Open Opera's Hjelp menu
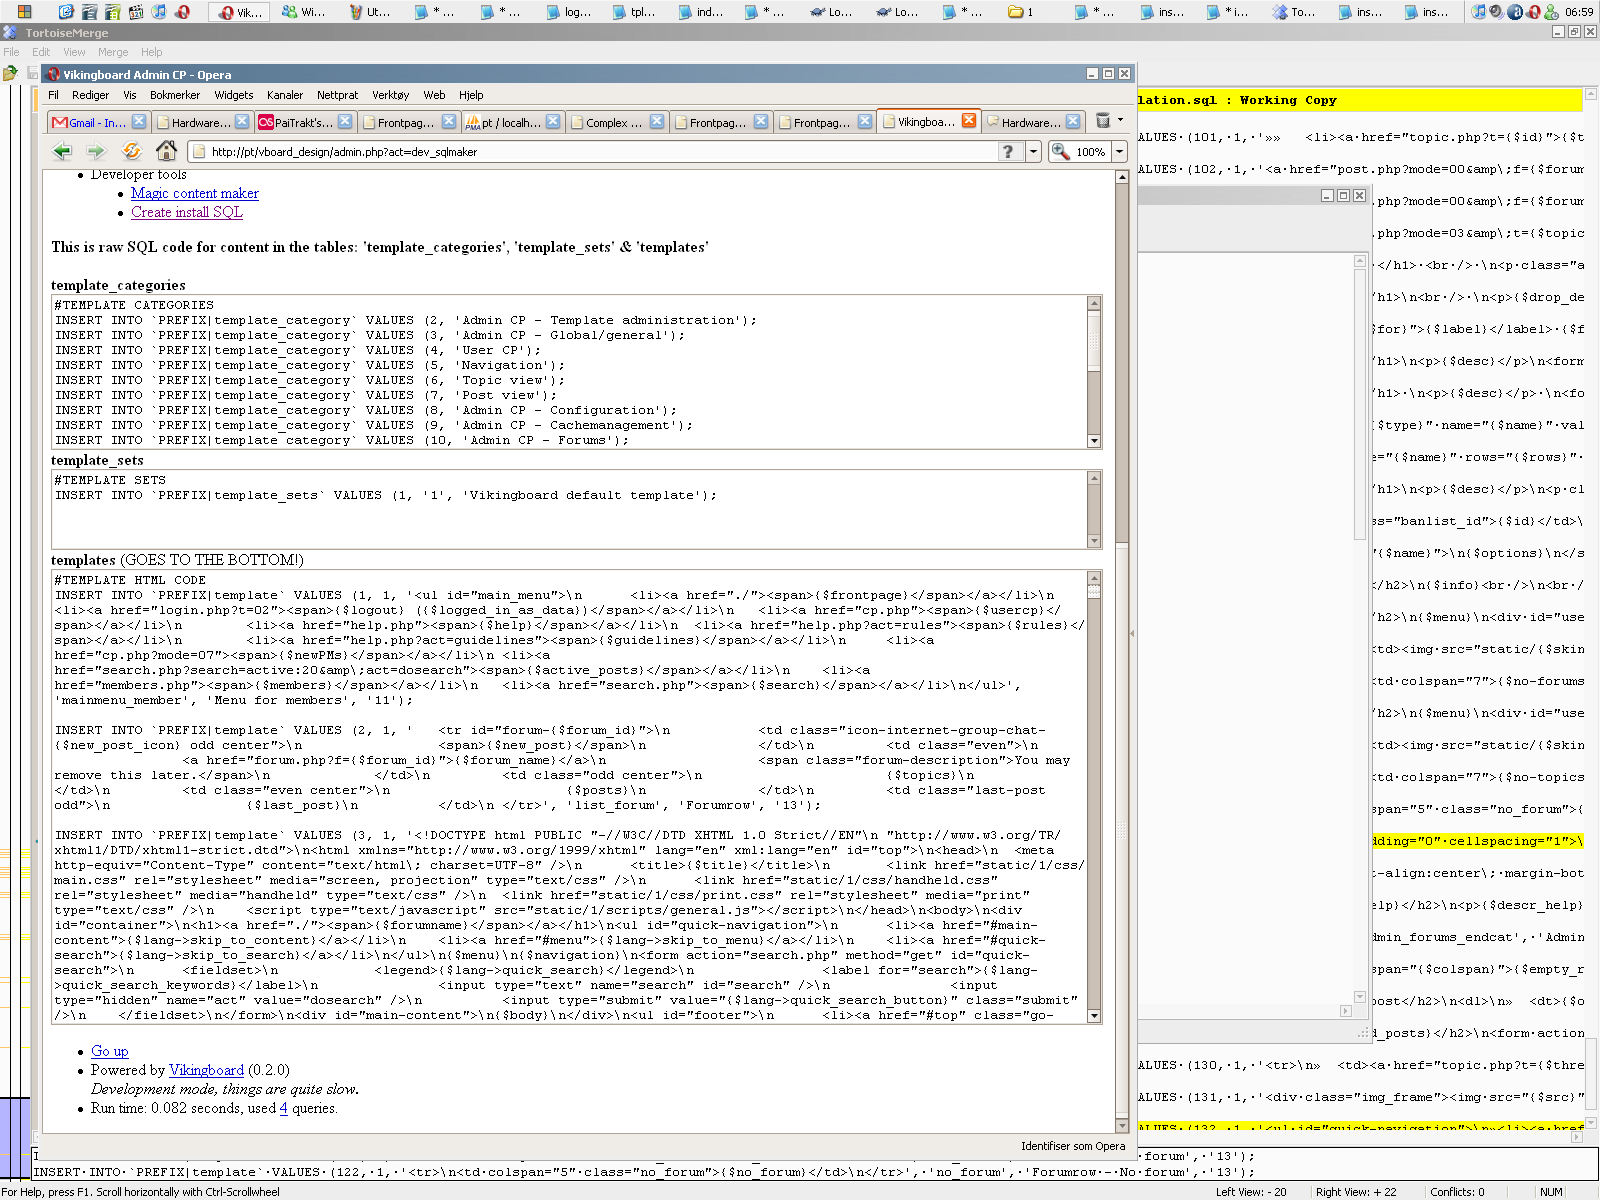Image resolution: width=1600 pixels, height=1200 pixels. 471,95
